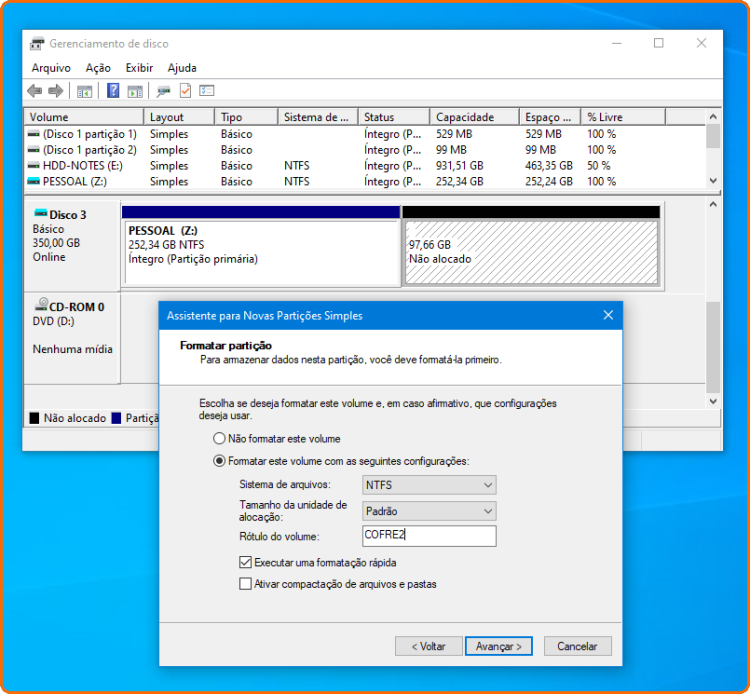
Task: Uncheck 'Executar uma formatação rápida' checkbox
Action: [x=245, y=562]
